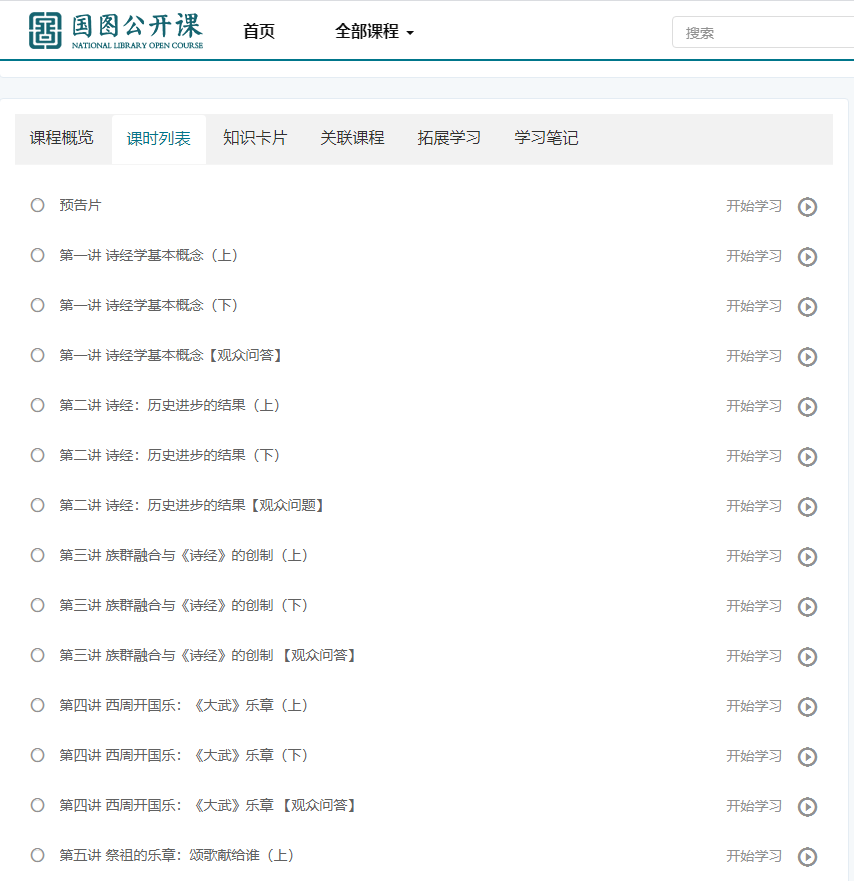This screenshot has height=881, width=854.
Task: Go to 首页 in the top navigation
Action: tap(258, 31)
